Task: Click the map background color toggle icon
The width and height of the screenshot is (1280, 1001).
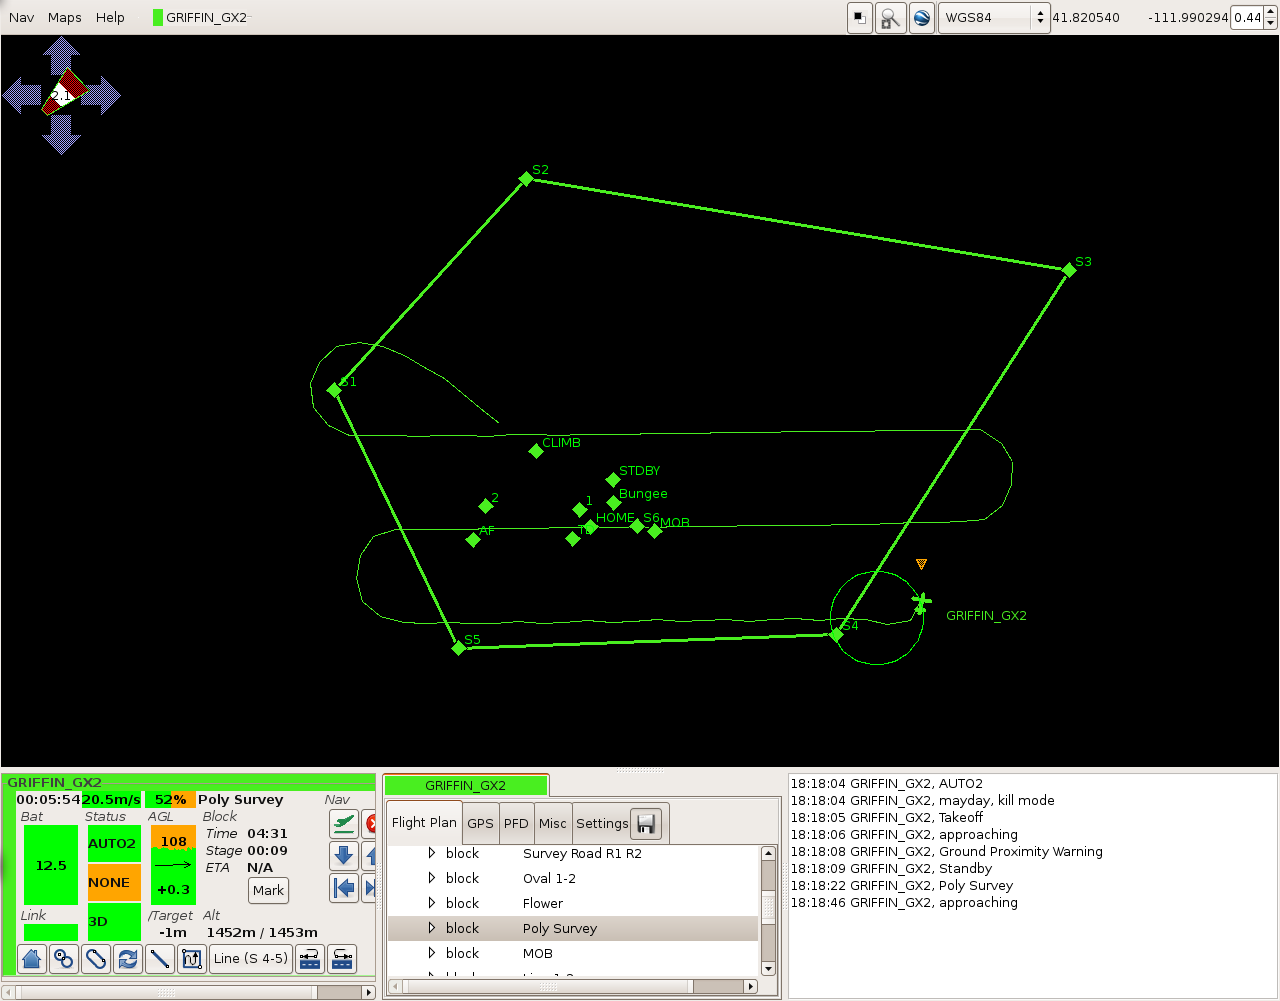Action: 860,18
